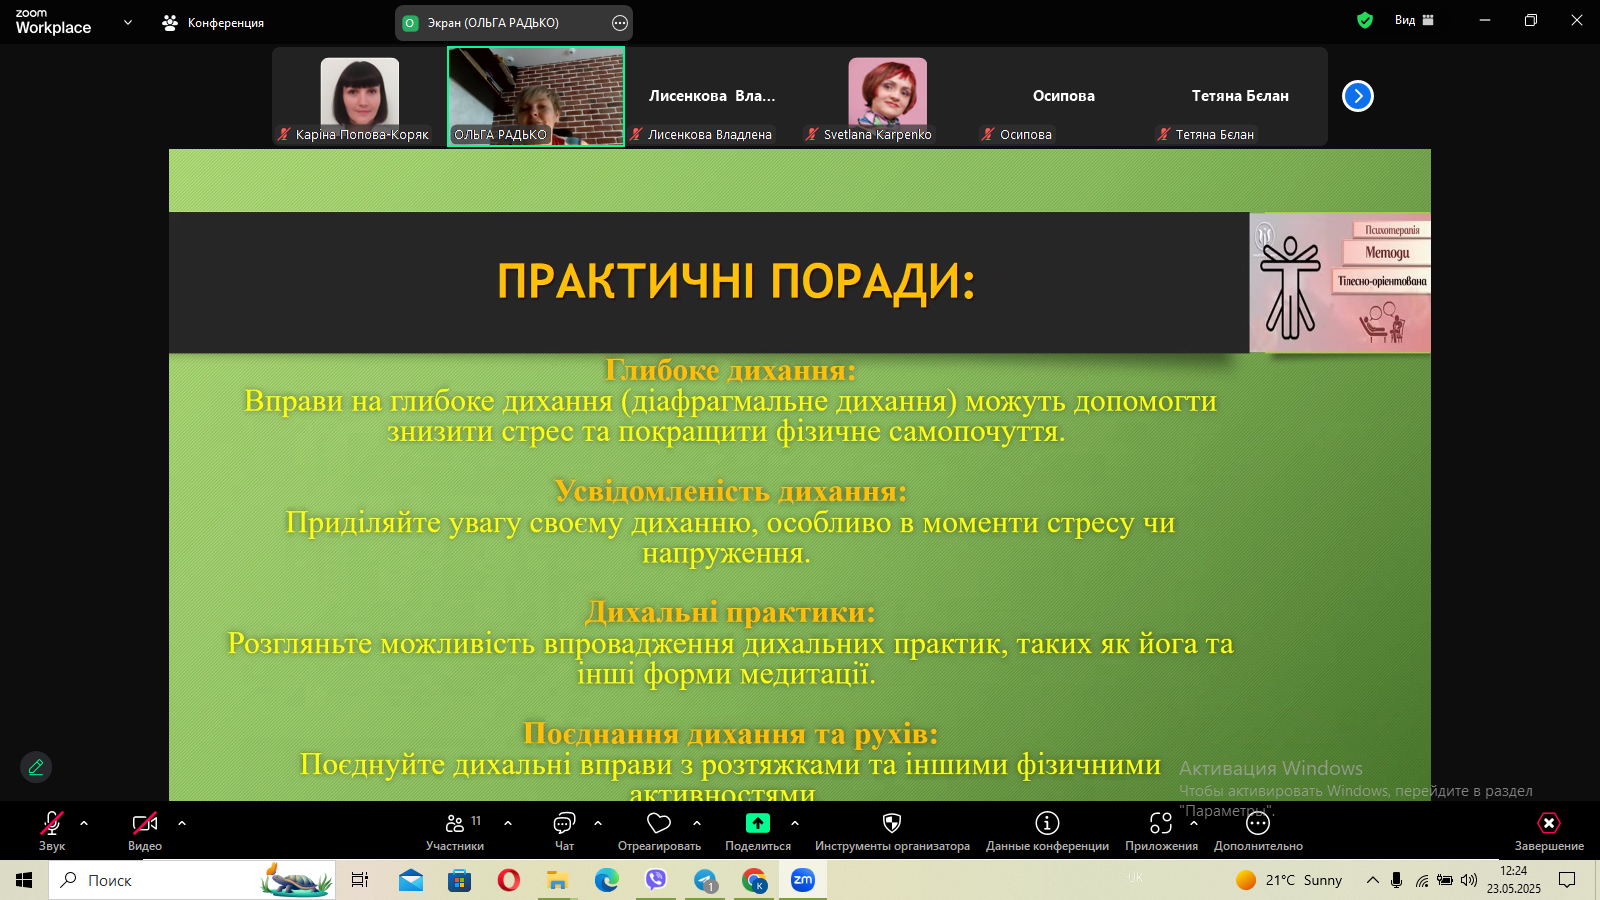
Task: Open Данные конференции meeting info
Action: click(1047, 831)
